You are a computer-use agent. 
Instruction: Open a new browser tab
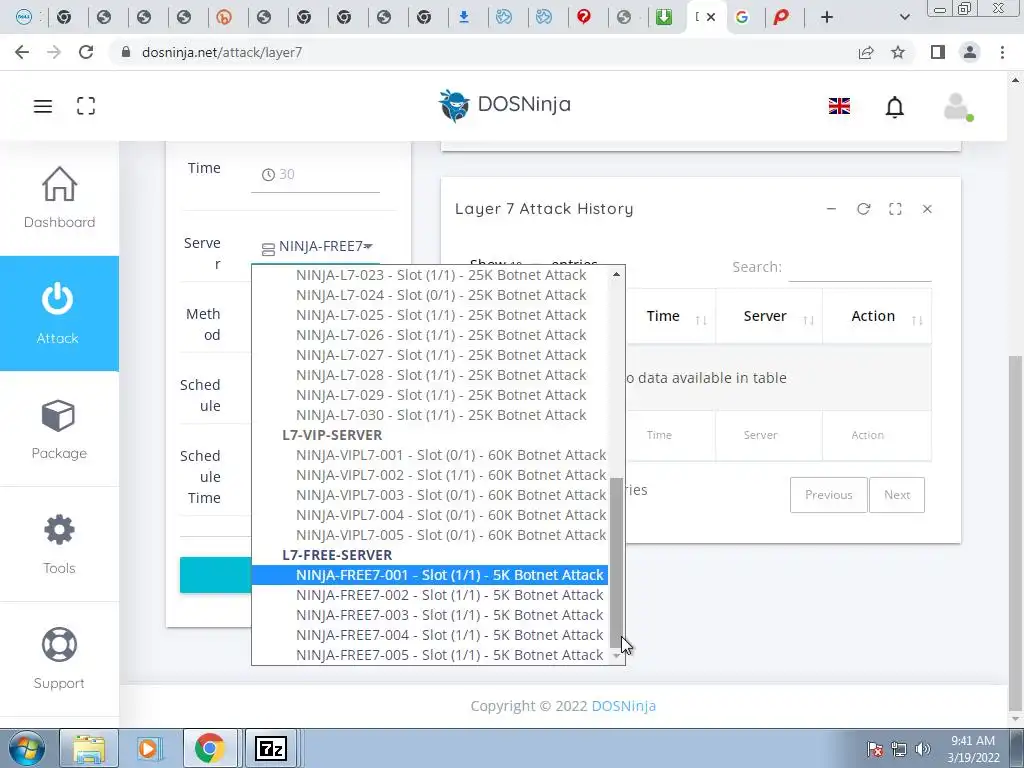pyautogui.click(x=827, y=18)
